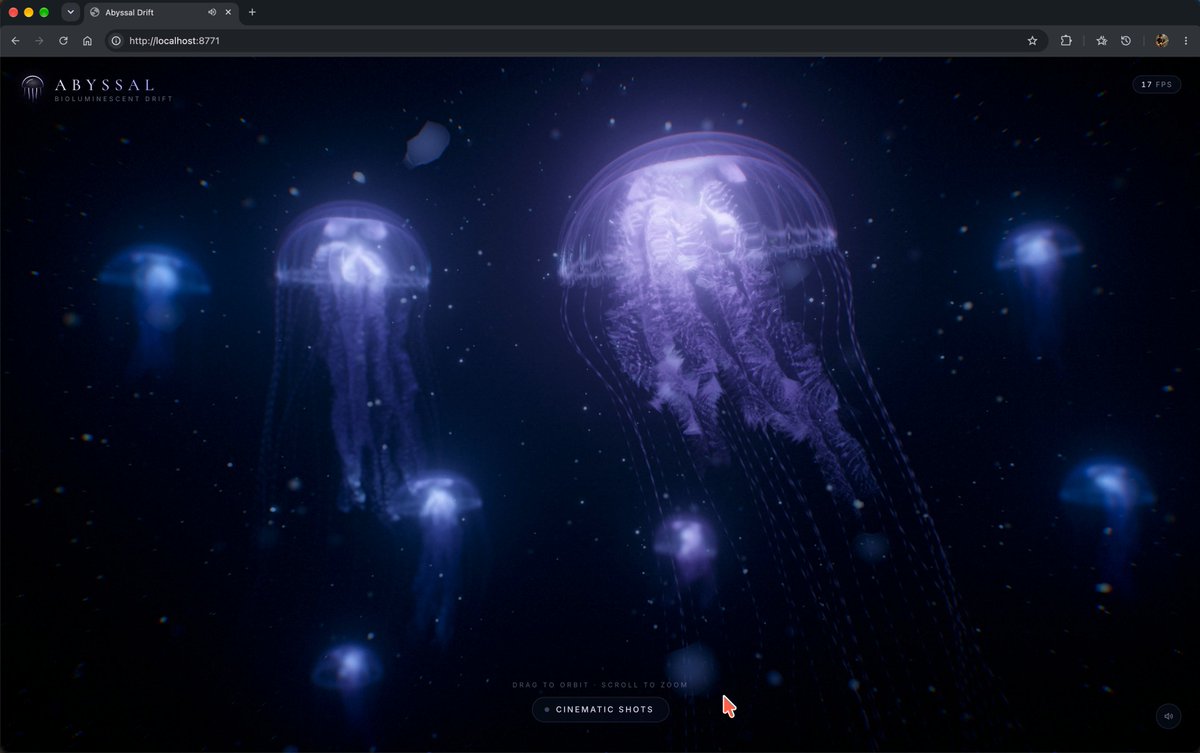Screen dimensions: 1200x753
Task: Open the browser extensions menu
Action: 1066,41
